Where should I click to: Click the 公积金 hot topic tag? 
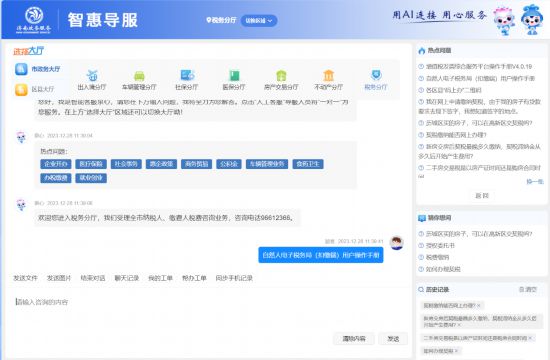click(x=229, y=164)
